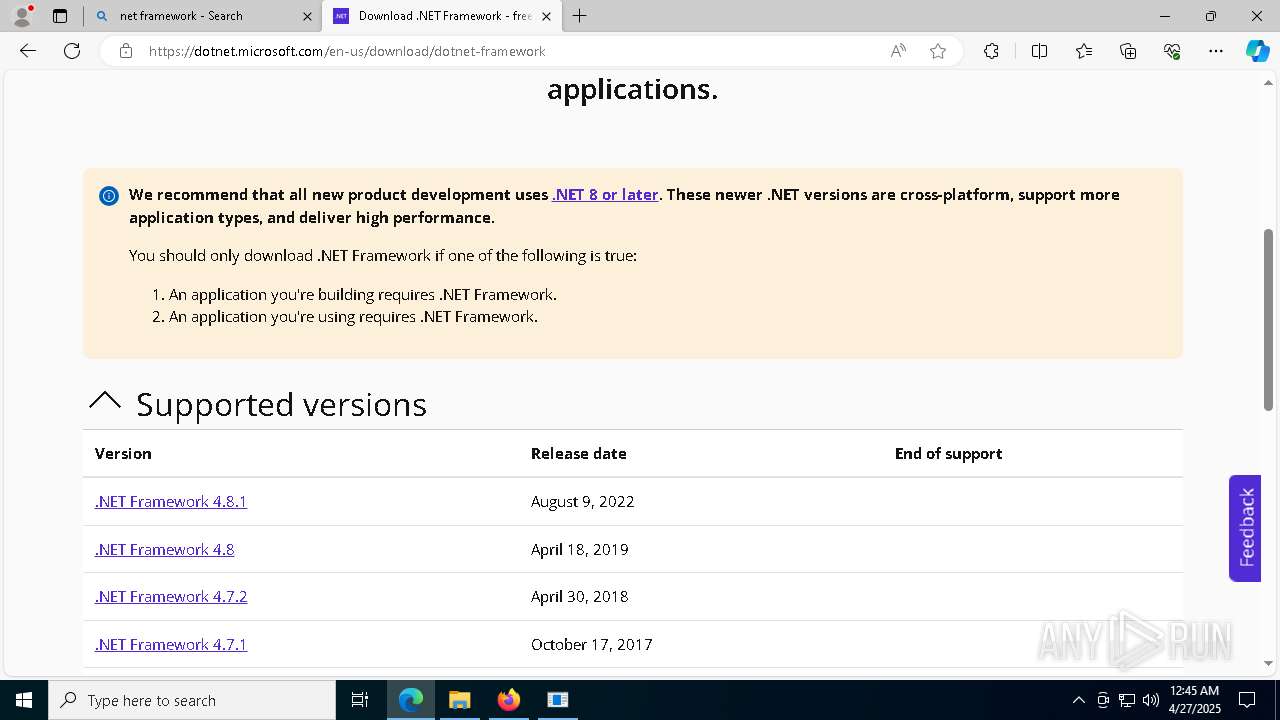Open the notification center icon
Screen dimensions: 1280x720
click(x=1247, y=700)
